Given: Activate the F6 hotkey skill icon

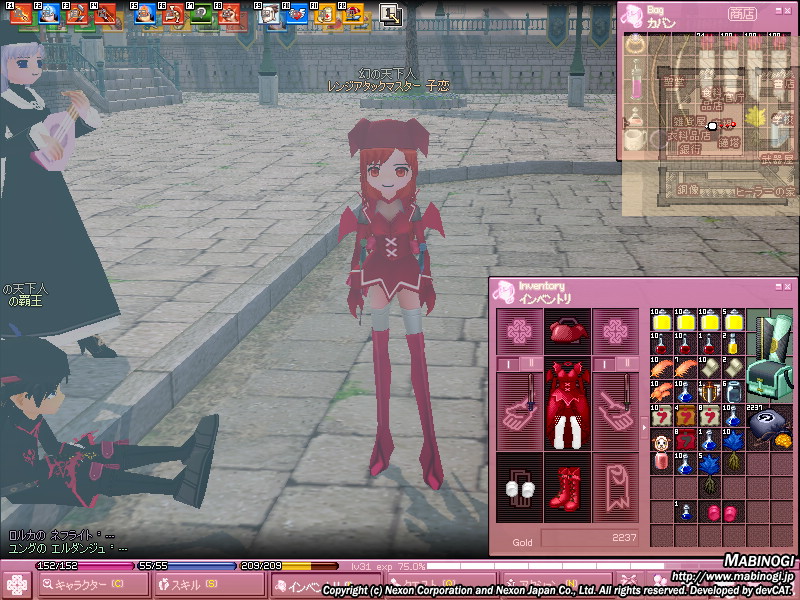Looking at the screenshot, I should point(172,14).
